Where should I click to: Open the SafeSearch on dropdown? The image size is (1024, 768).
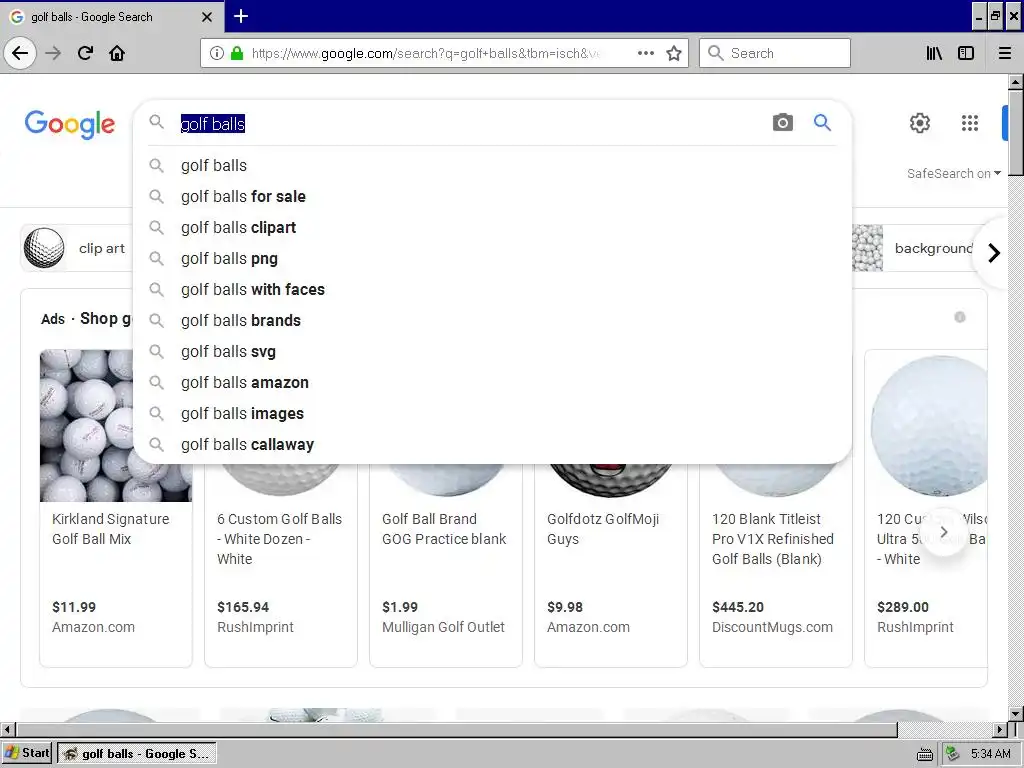tap(953, 174)
